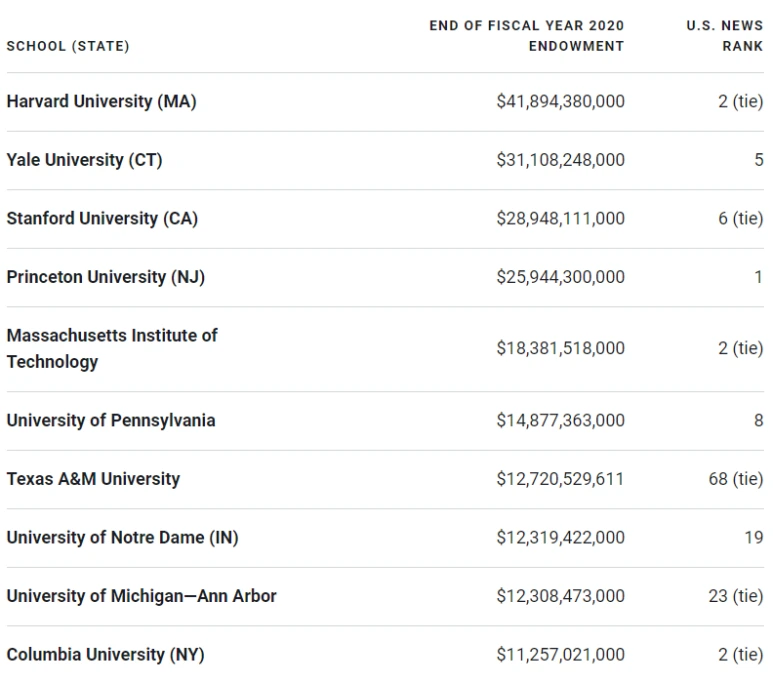Select Columbia's $11,257,021,000 endowment value
This screenshot has width=773, height=682.
tap(560, 654)
